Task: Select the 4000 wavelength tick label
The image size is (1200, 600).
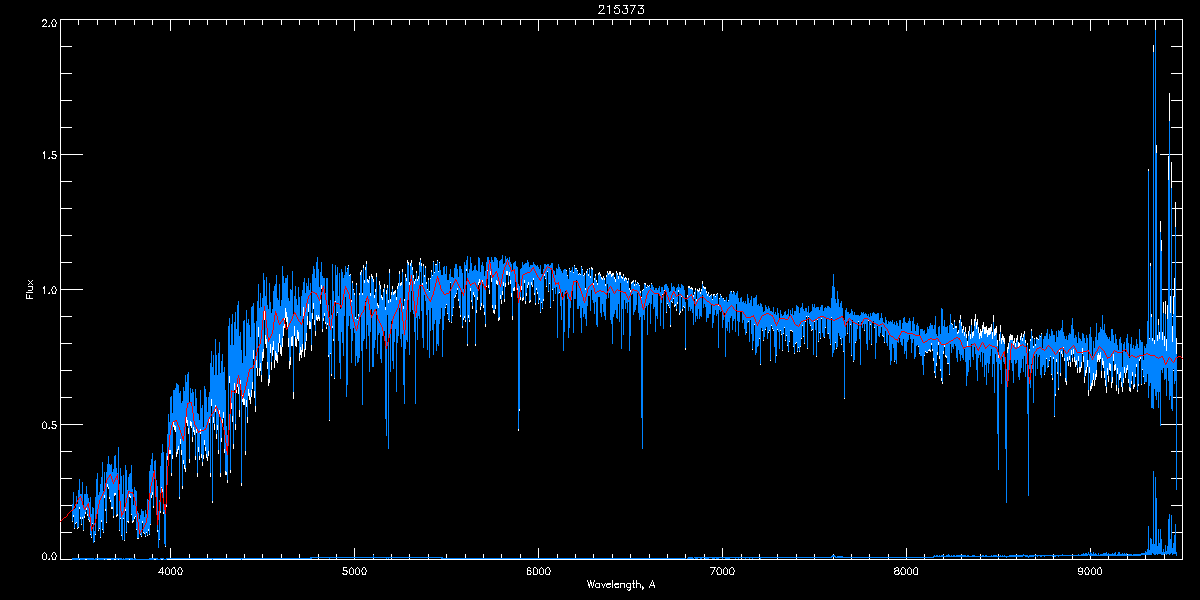Action: (x=171, y=571)
